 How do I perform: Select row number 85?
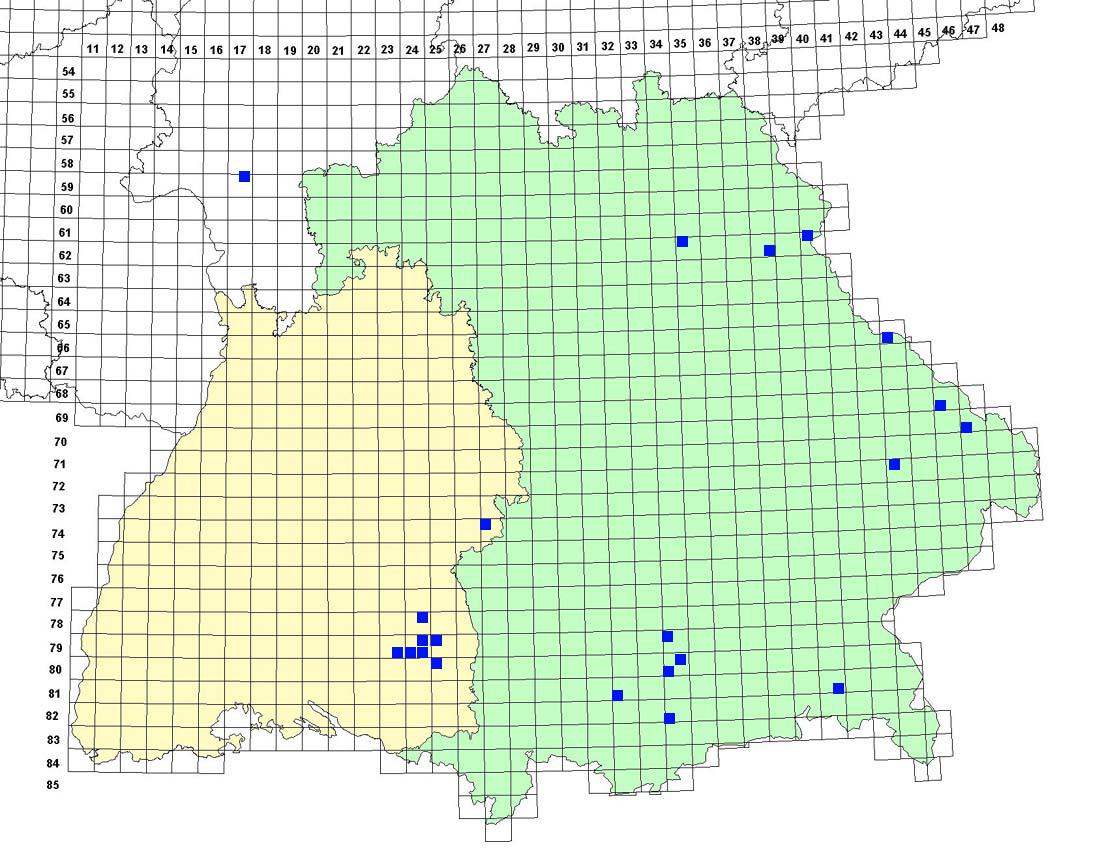point(53,785)
